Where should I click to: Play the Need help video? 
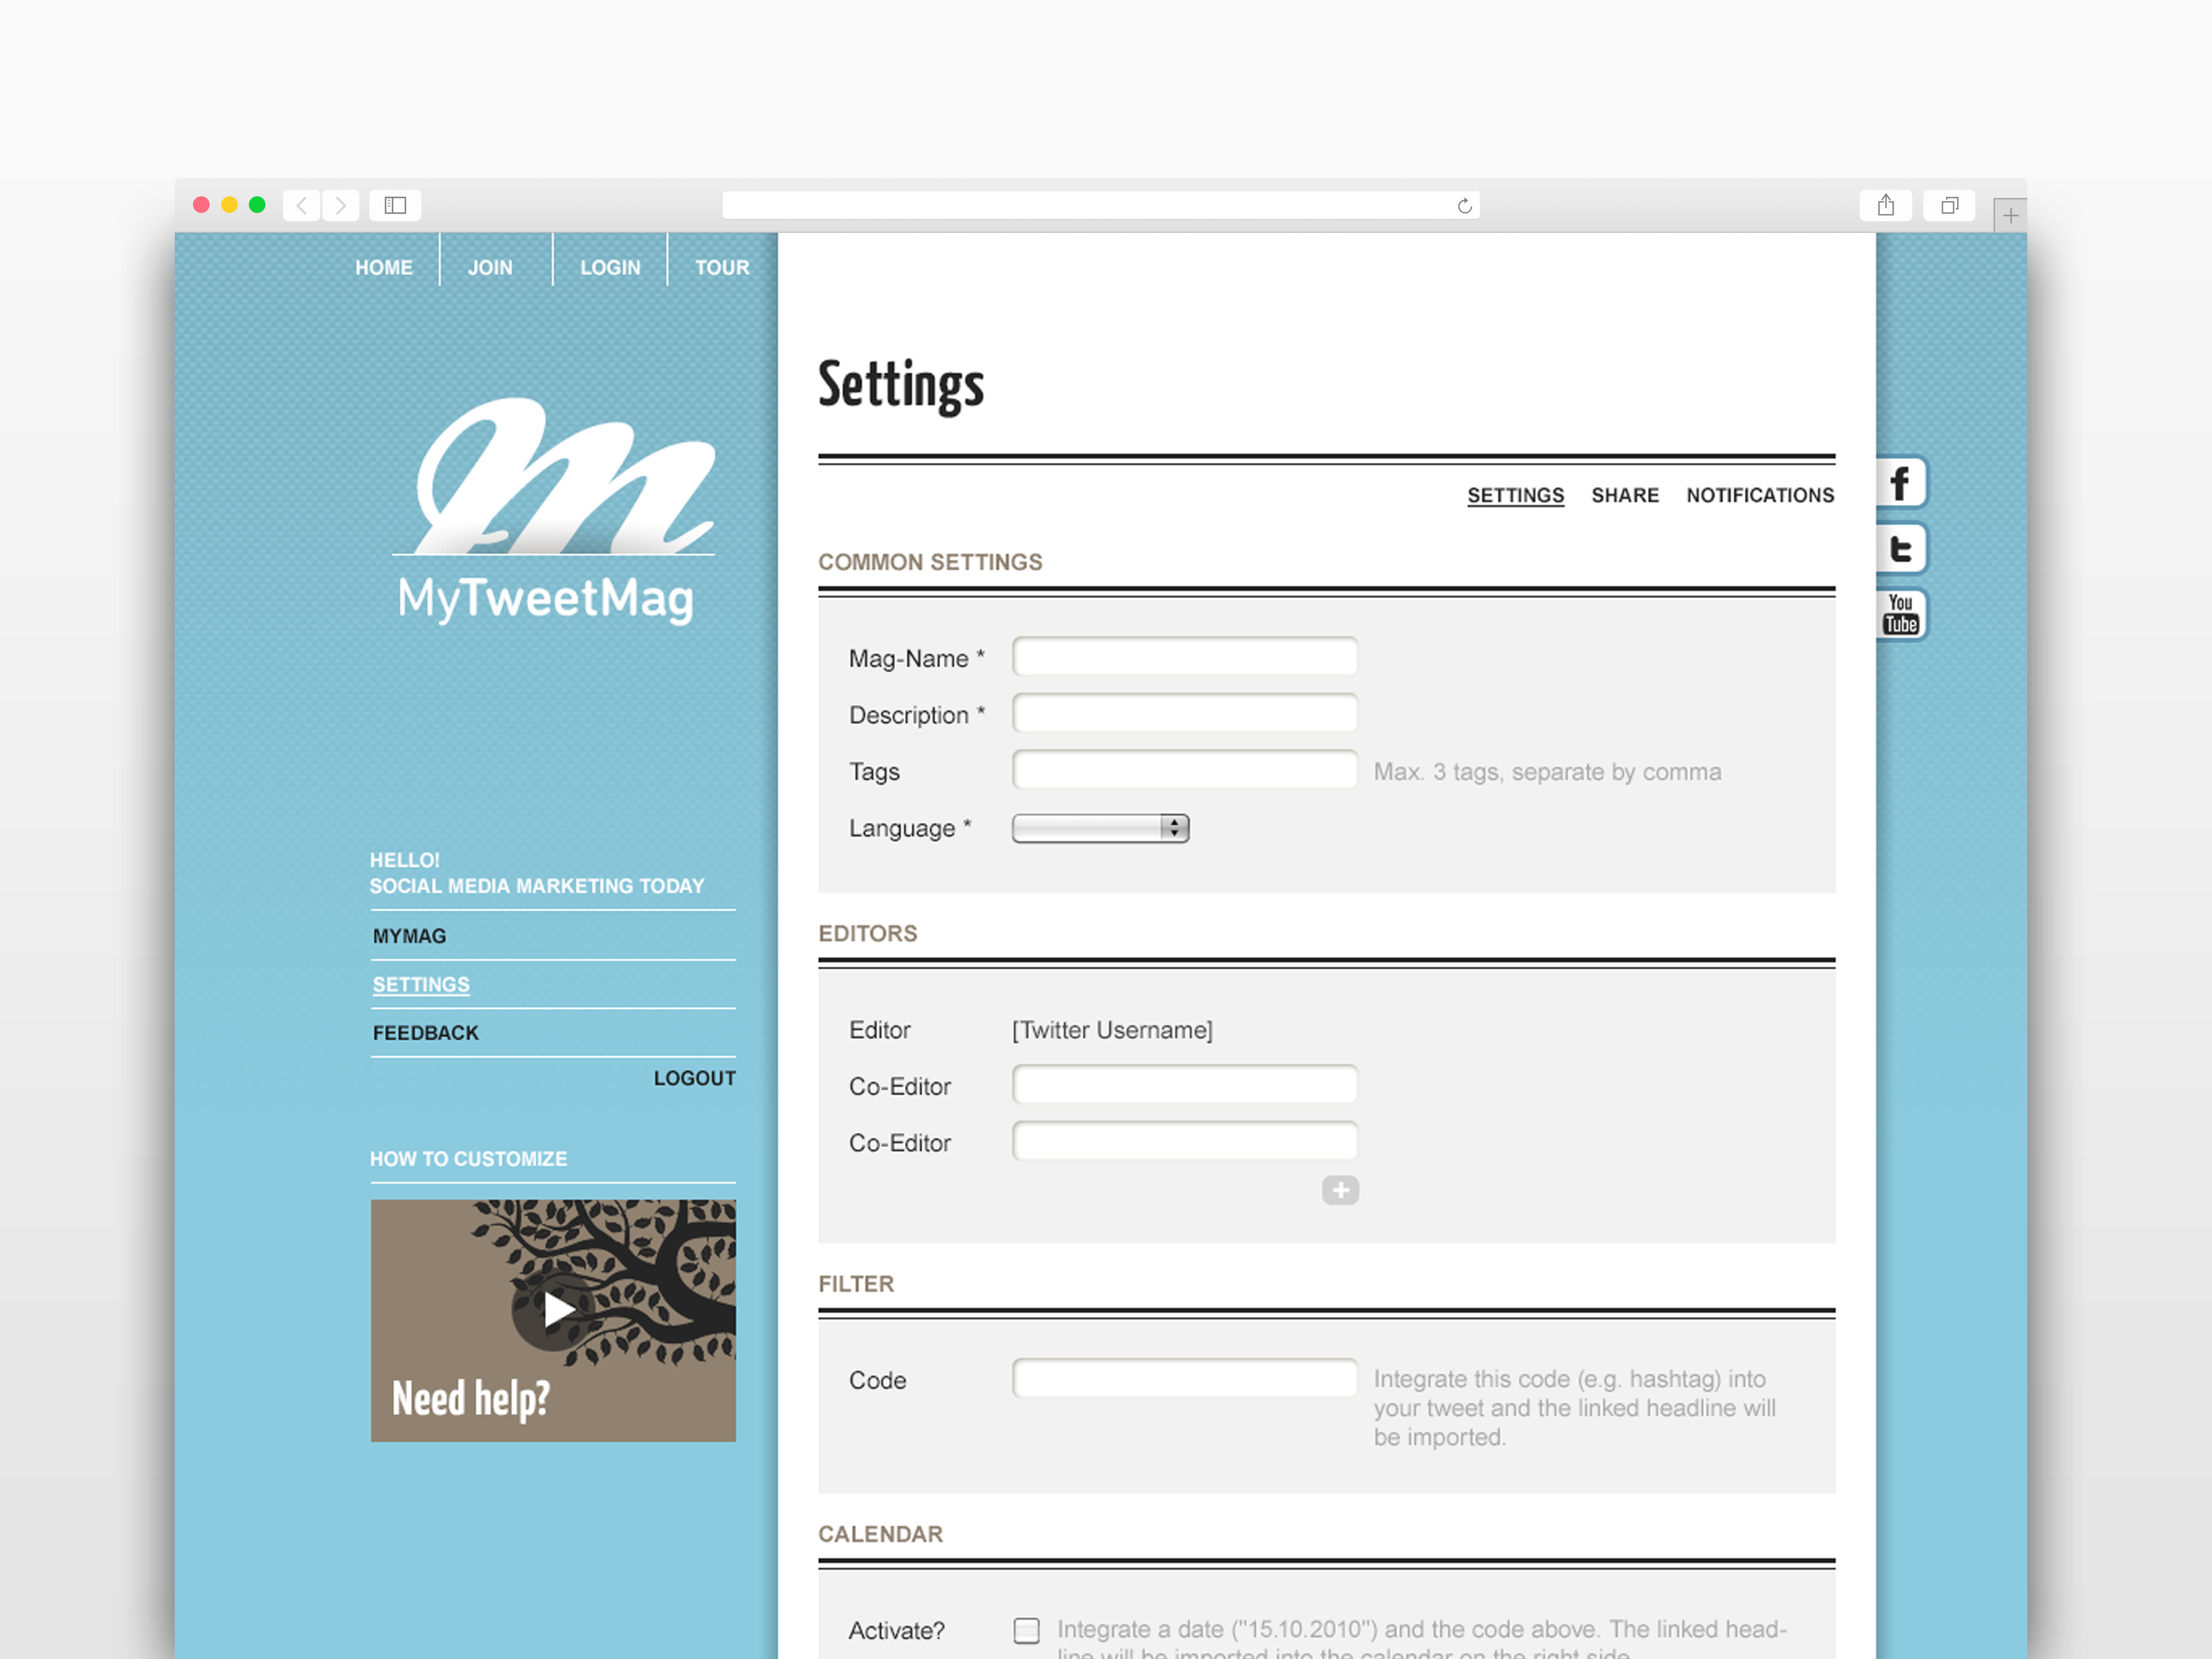click(553, 1309)
